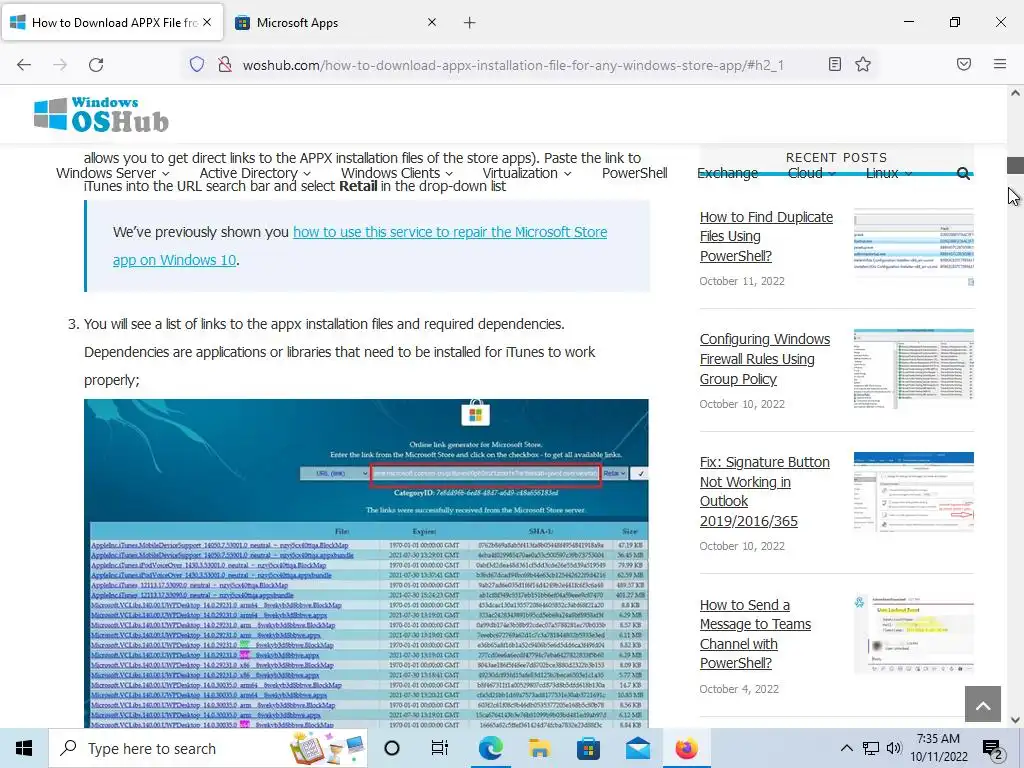Expand the Virtualization menu

[x=526, y=173]
